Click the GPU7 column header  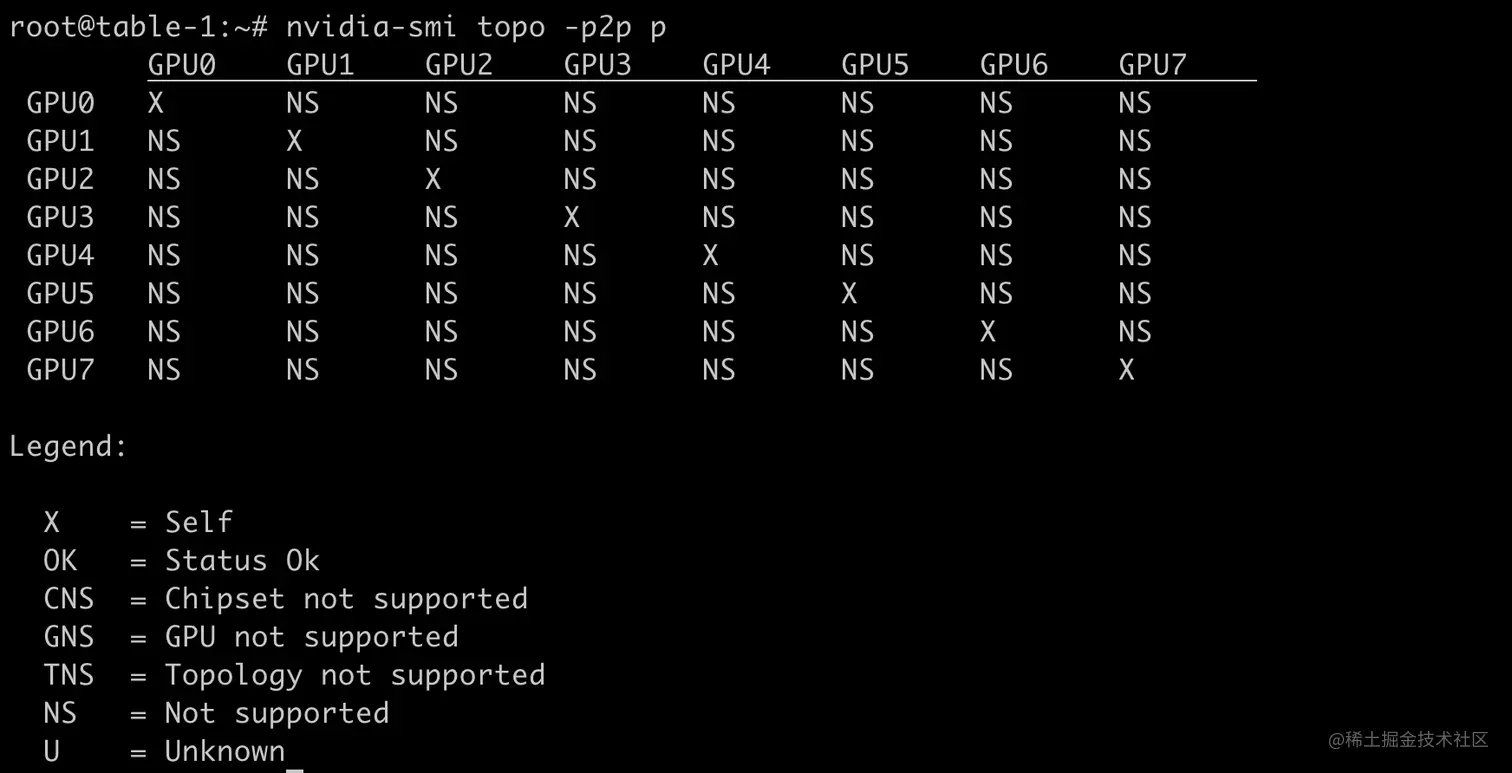(1153, 65)
